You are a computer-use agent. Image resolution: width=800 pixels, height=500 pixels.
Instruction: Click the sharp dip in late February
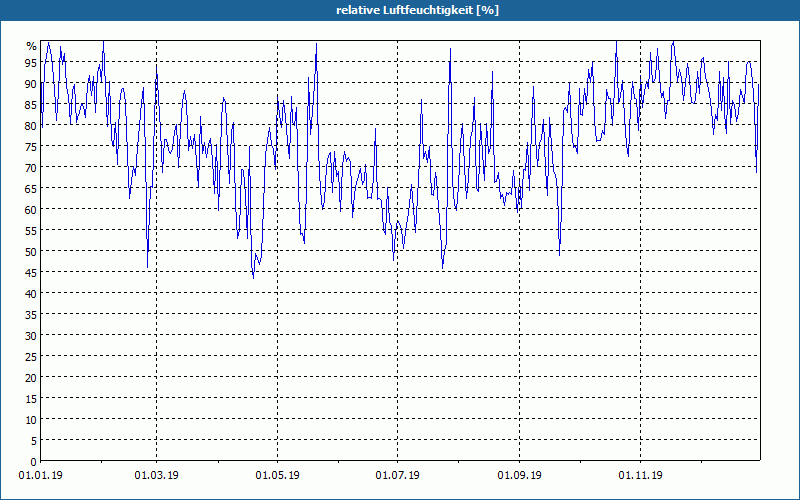147,266
